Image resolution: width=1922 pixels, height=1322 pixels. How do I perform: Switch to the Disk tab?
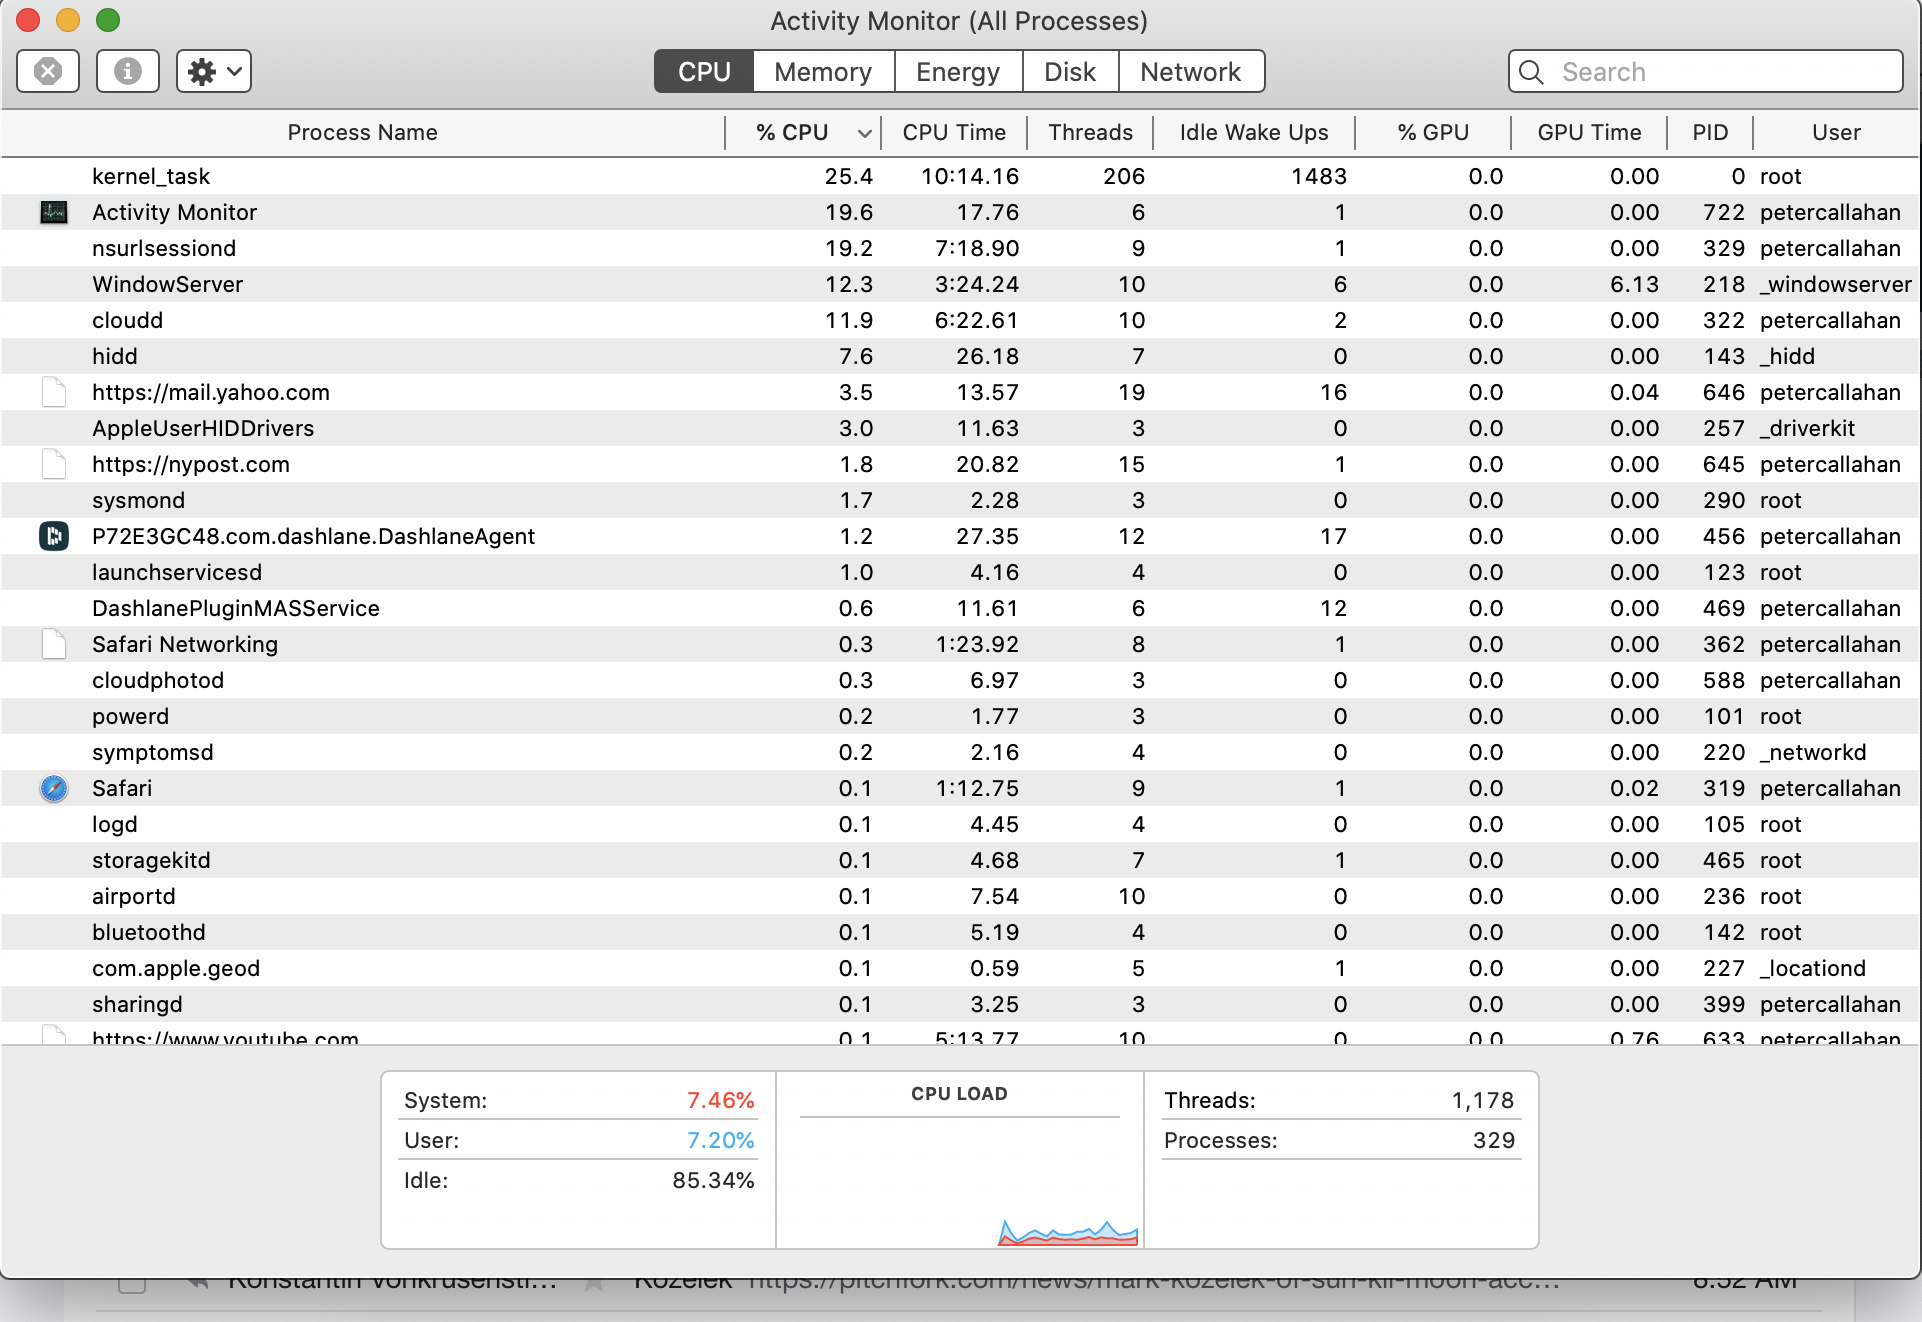tap(1070, 72)
